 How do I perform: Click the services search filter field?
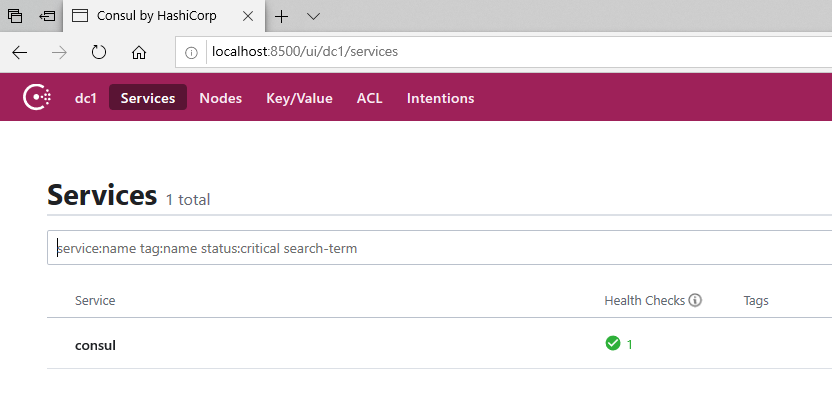click(439, 248)
